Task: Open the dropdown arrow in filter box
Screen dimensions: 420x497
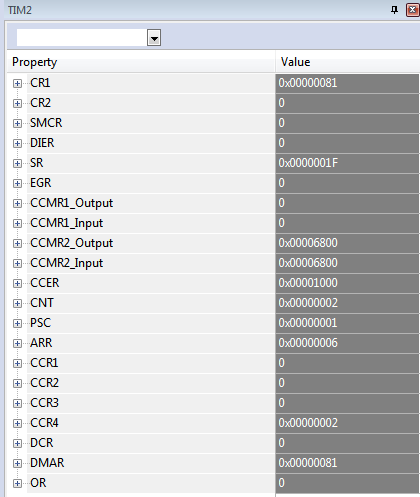Action: tap(154, 37)
